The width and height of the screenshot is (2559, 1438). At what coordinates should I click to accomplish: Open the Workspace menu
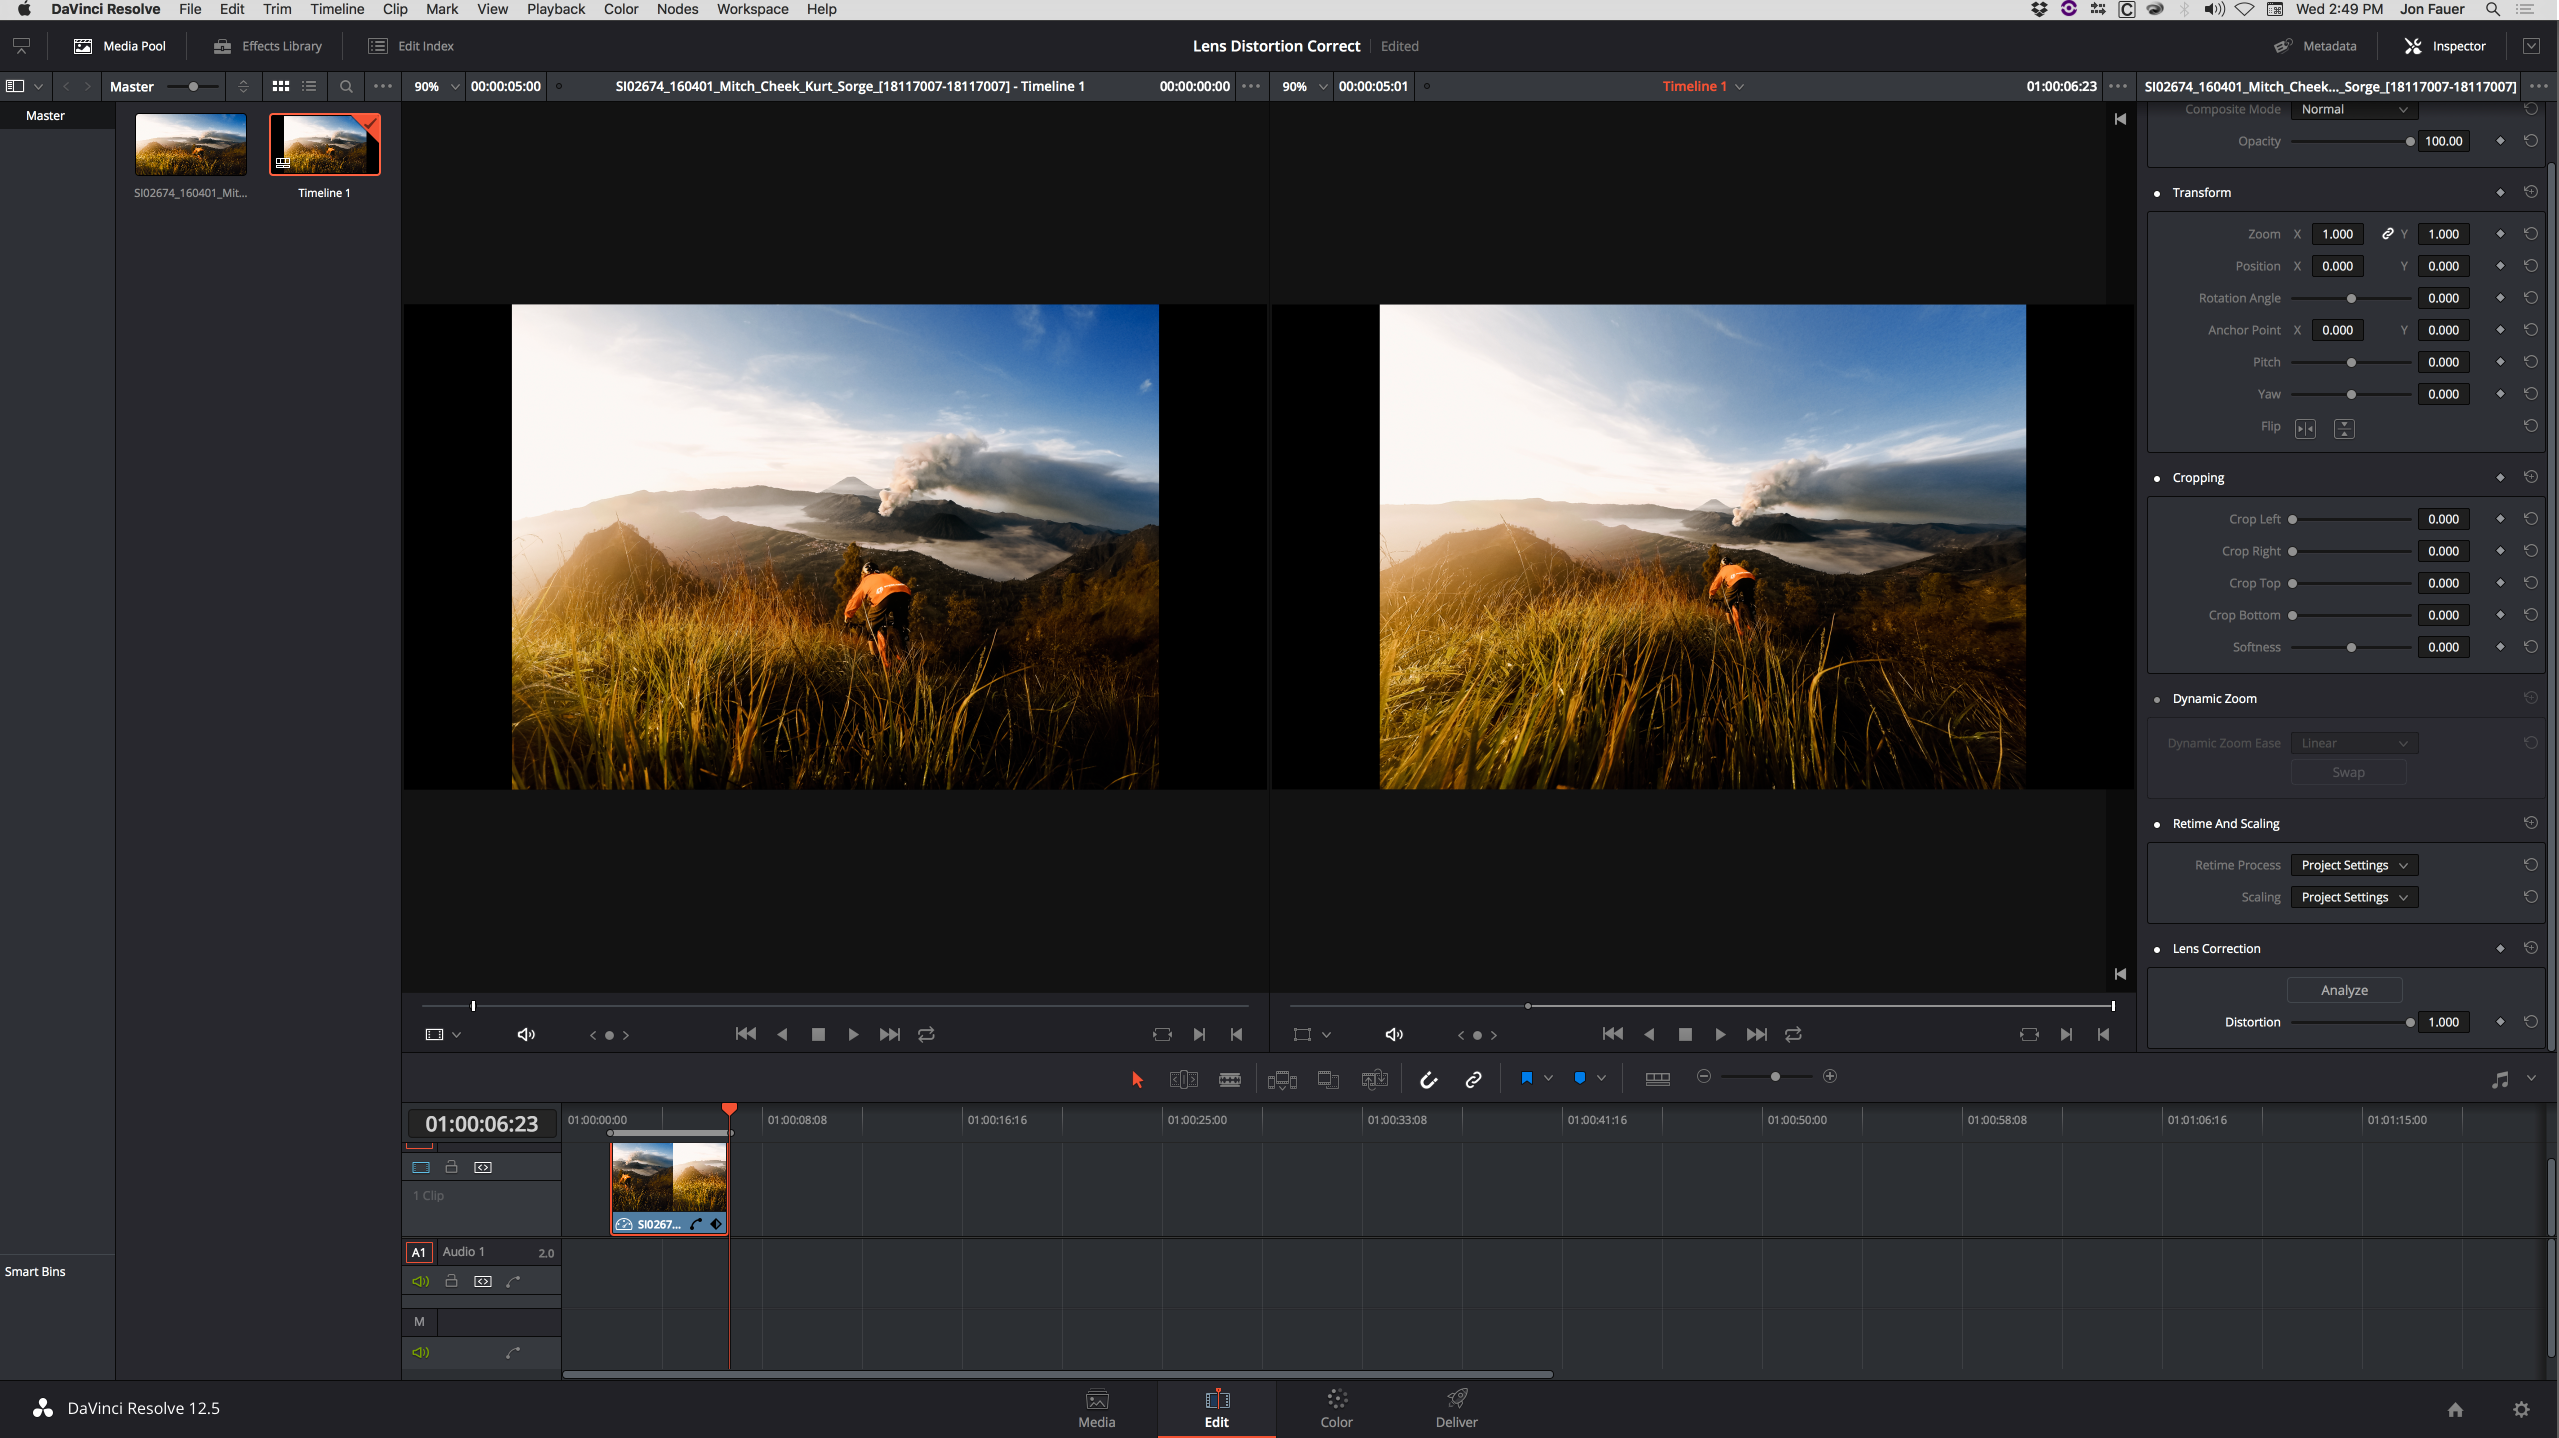coord(752,9)
